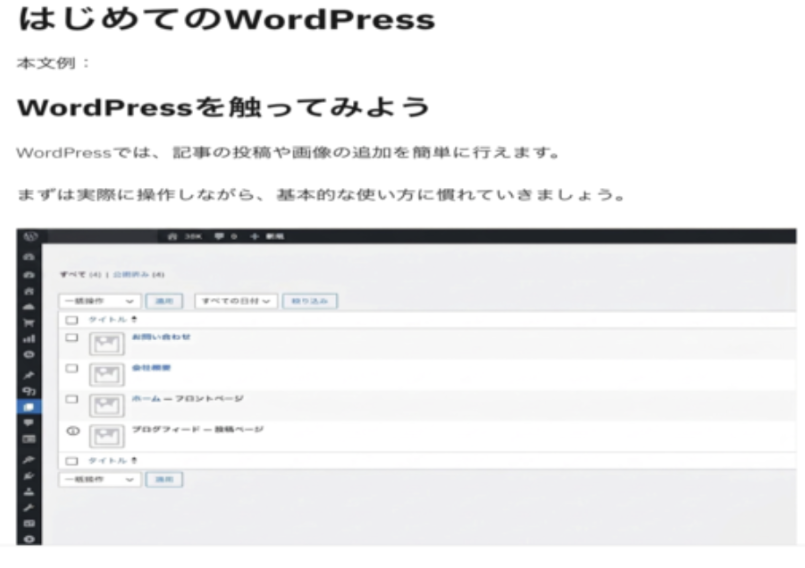Open the お問い合わせ page title link
The width and height of the screenshot is (805, 568).
pyautogui.click(x=161, y=337)
